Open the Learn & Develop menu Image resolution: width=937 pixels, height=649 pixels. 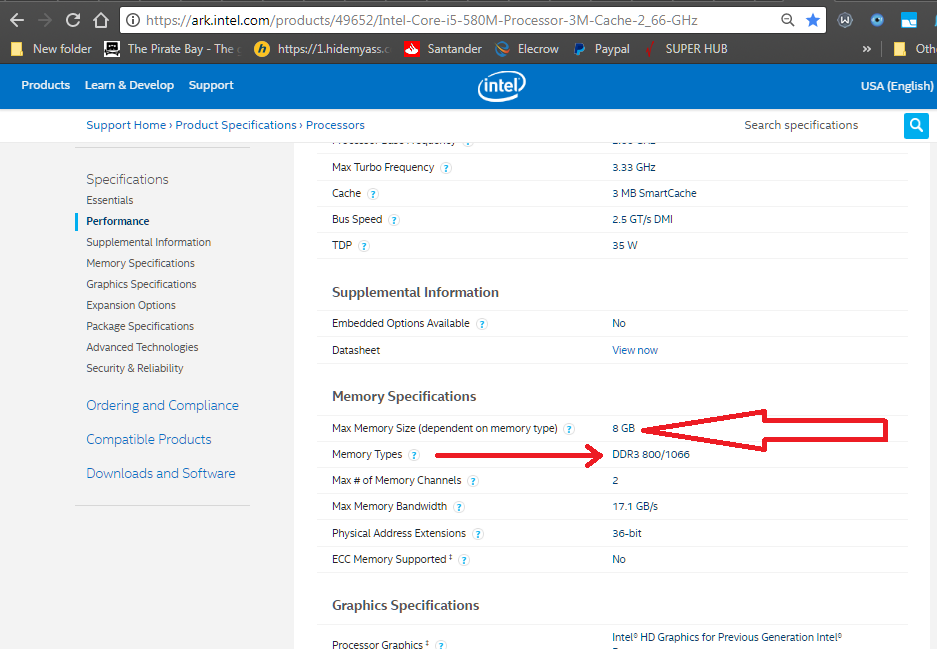pos(129,85)
